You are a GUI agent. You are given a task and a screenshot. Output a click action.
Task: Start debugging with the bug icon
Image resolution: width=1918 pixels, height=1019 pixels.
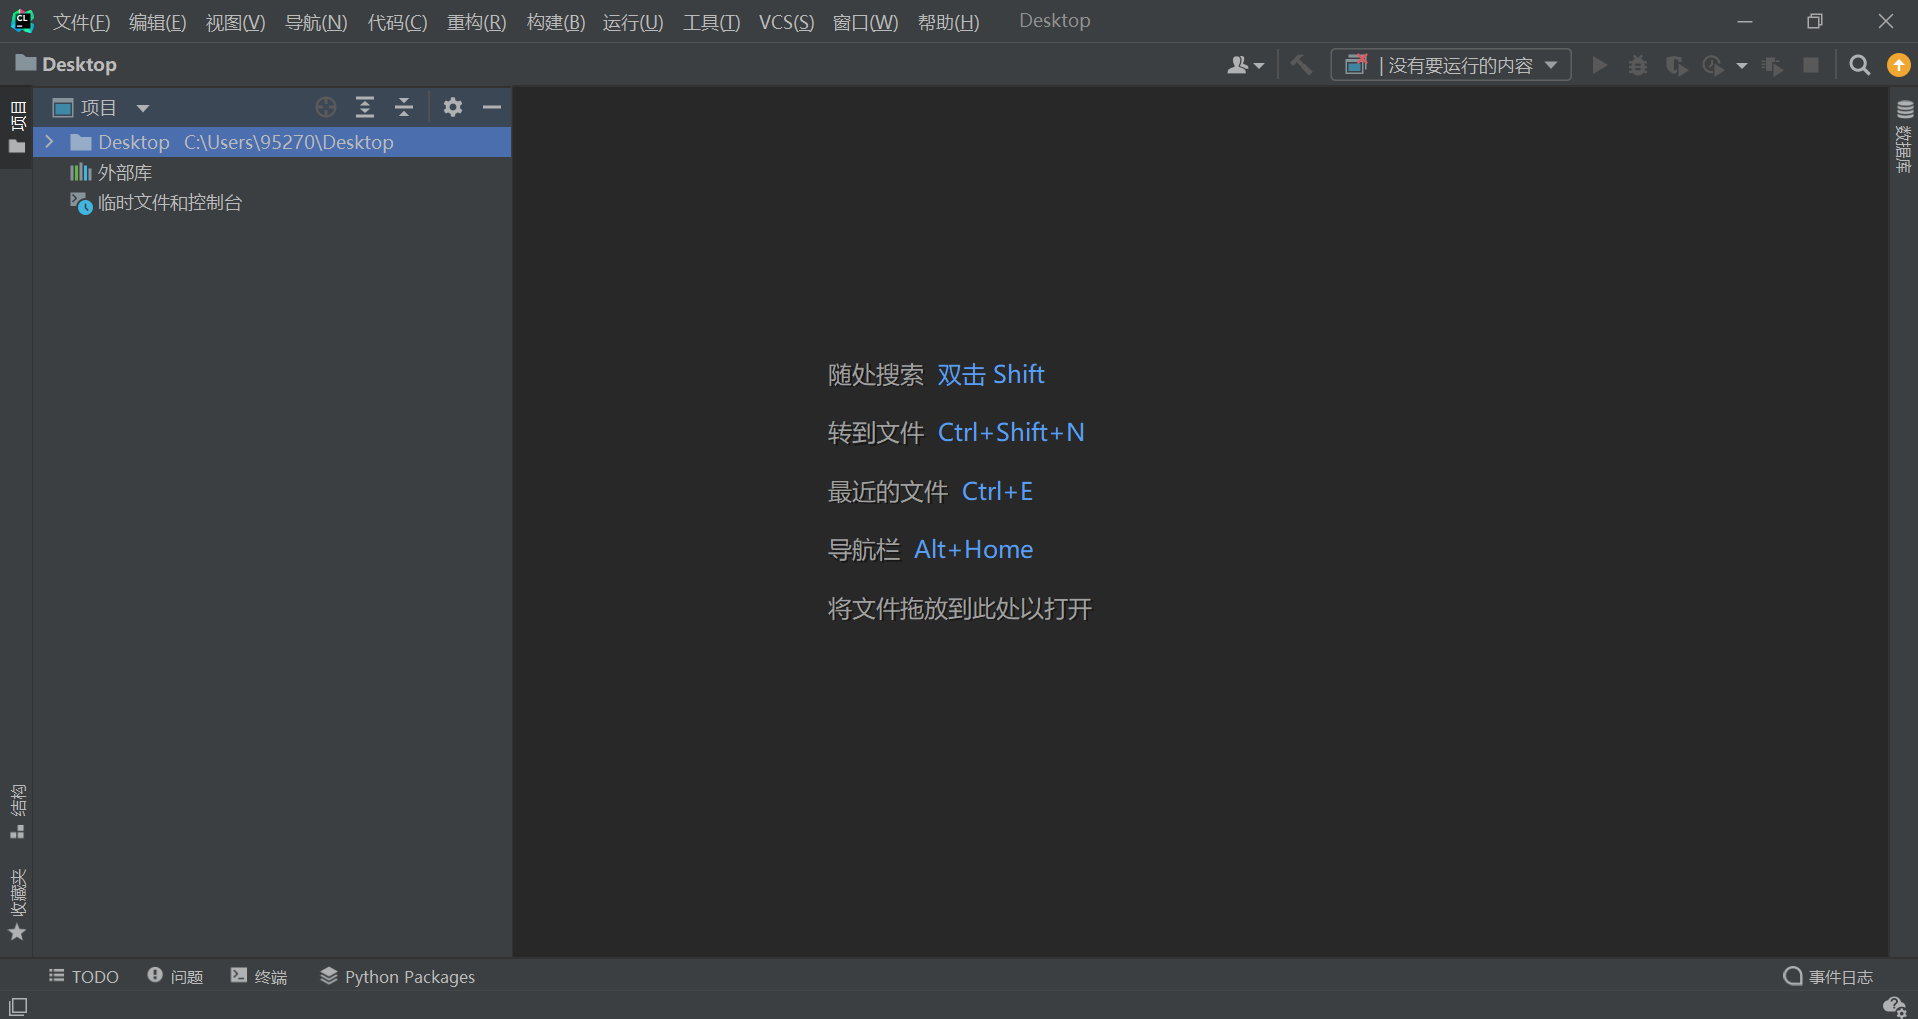1638,64
